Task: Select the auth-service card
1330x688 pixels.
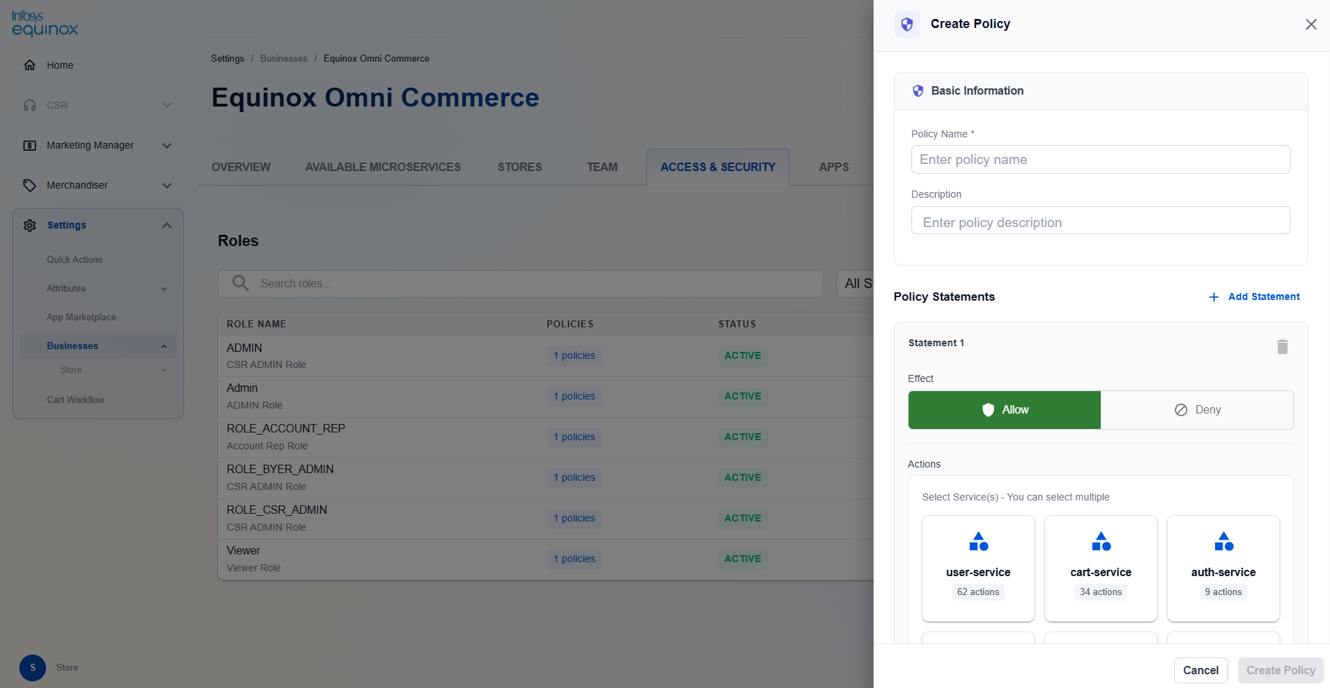Action: pyautogui.click(x=1223, y=568)
